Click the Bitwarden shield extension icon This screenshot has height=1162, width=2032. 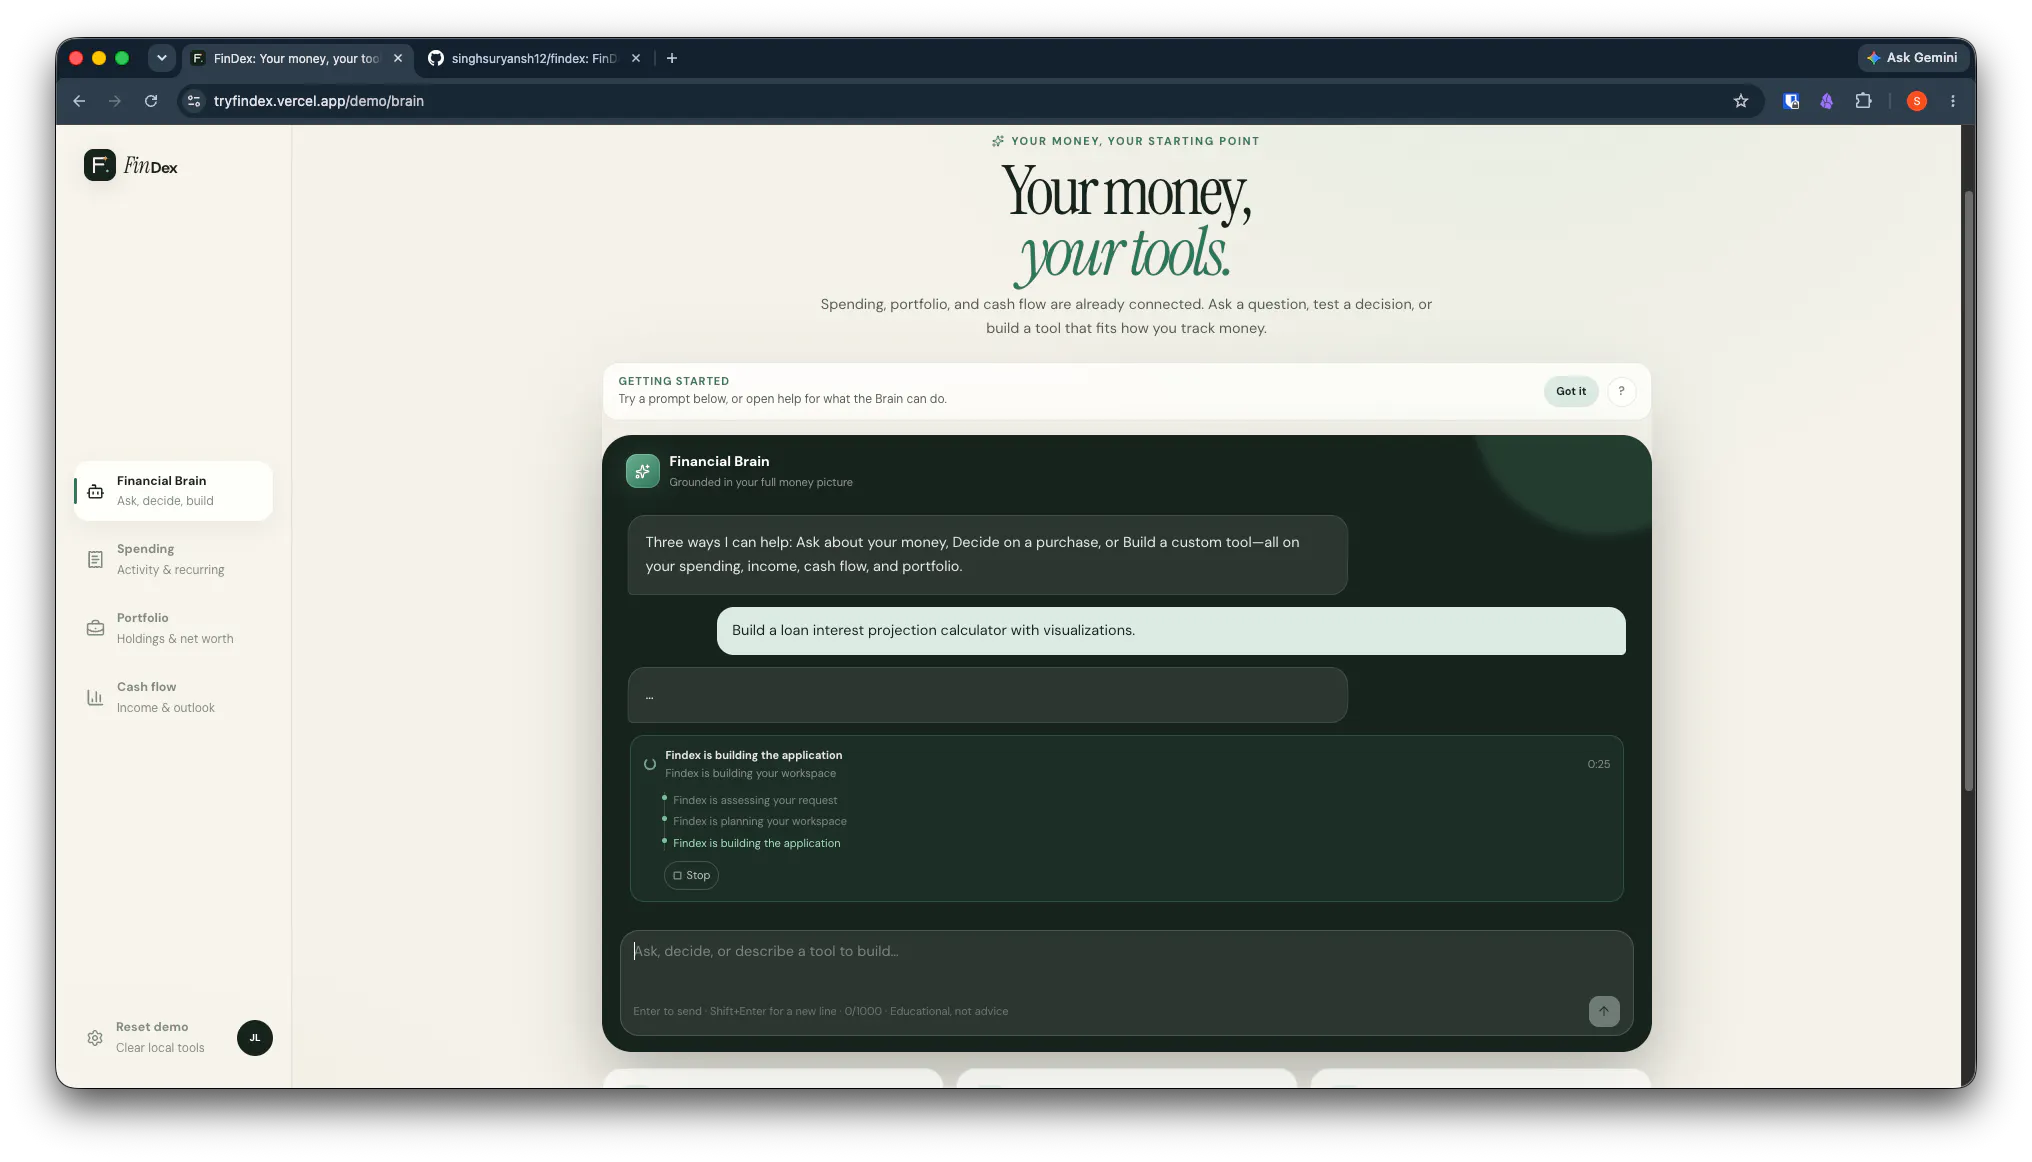point(1791,101)
